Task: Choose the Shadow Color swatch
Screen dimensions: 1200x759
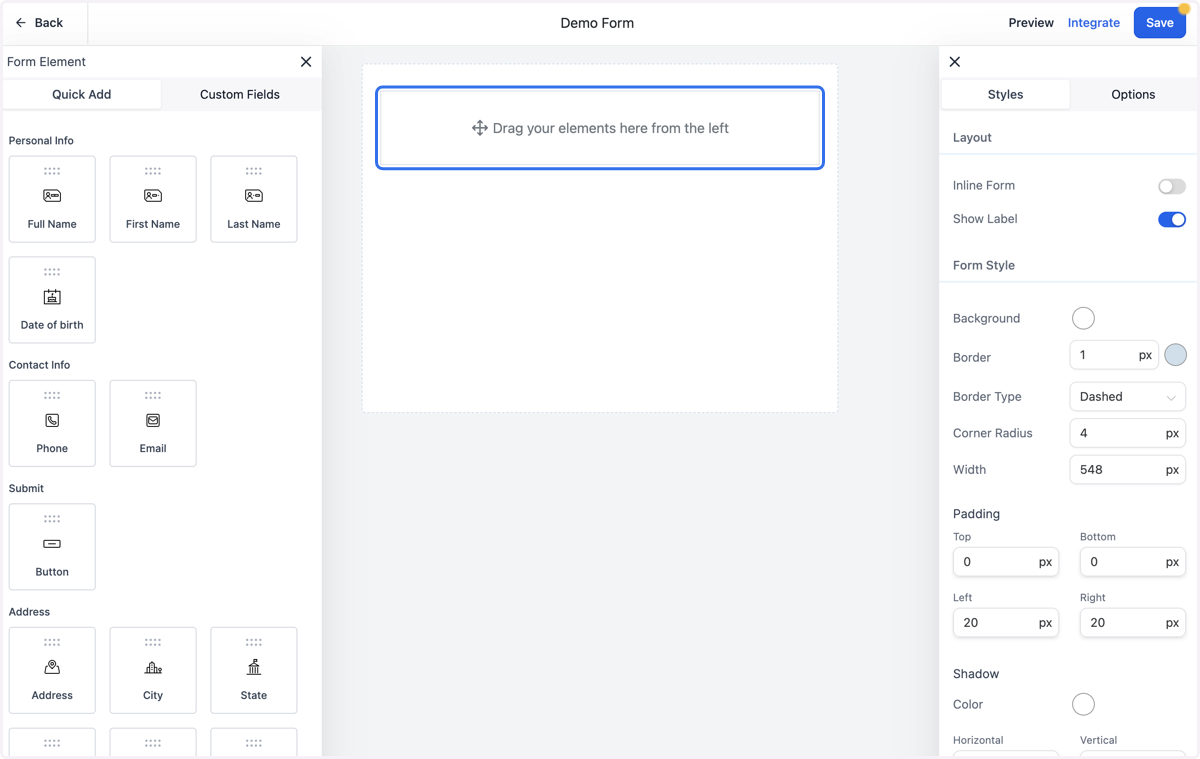Action: click(1083, 704)
